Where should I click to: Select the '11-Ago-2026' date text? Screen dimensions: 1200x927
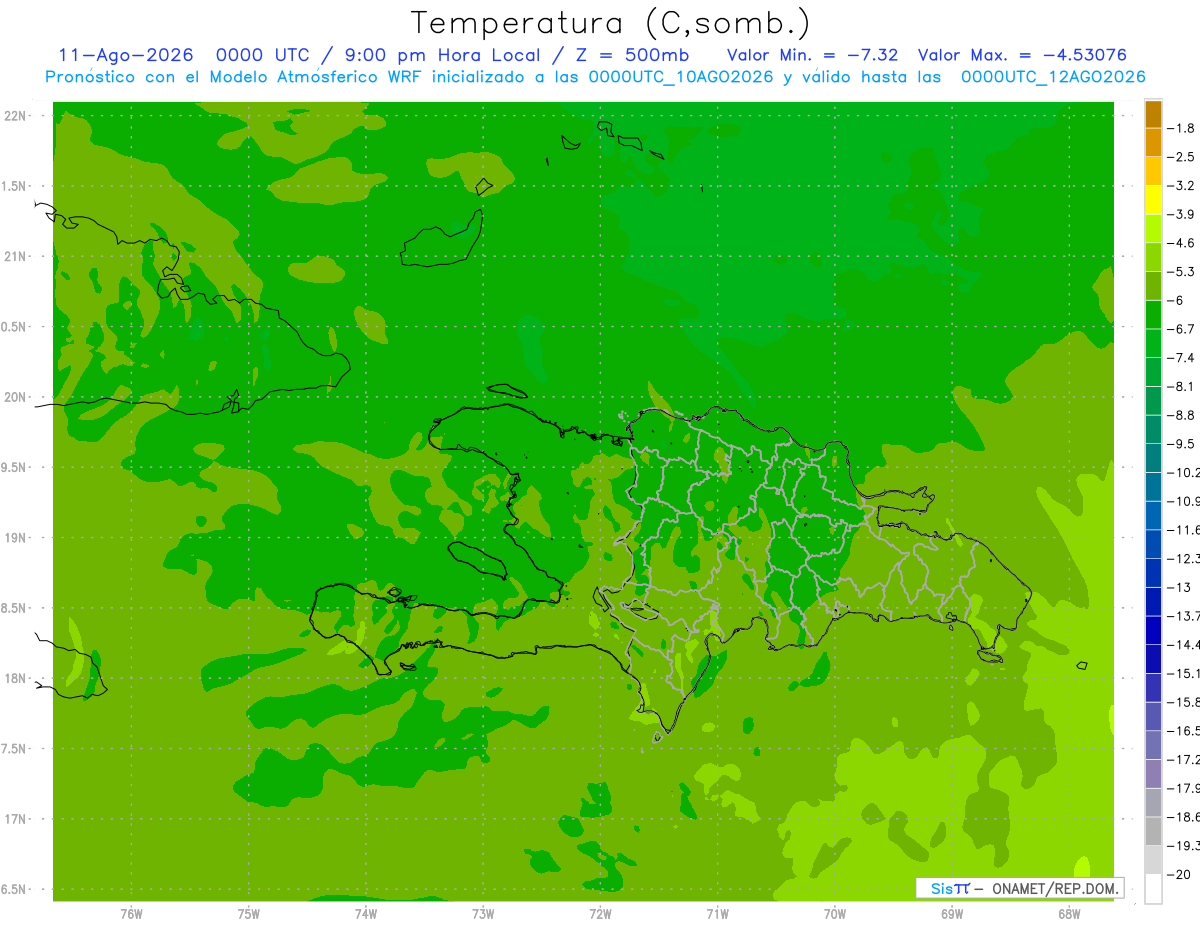[125, 55]
